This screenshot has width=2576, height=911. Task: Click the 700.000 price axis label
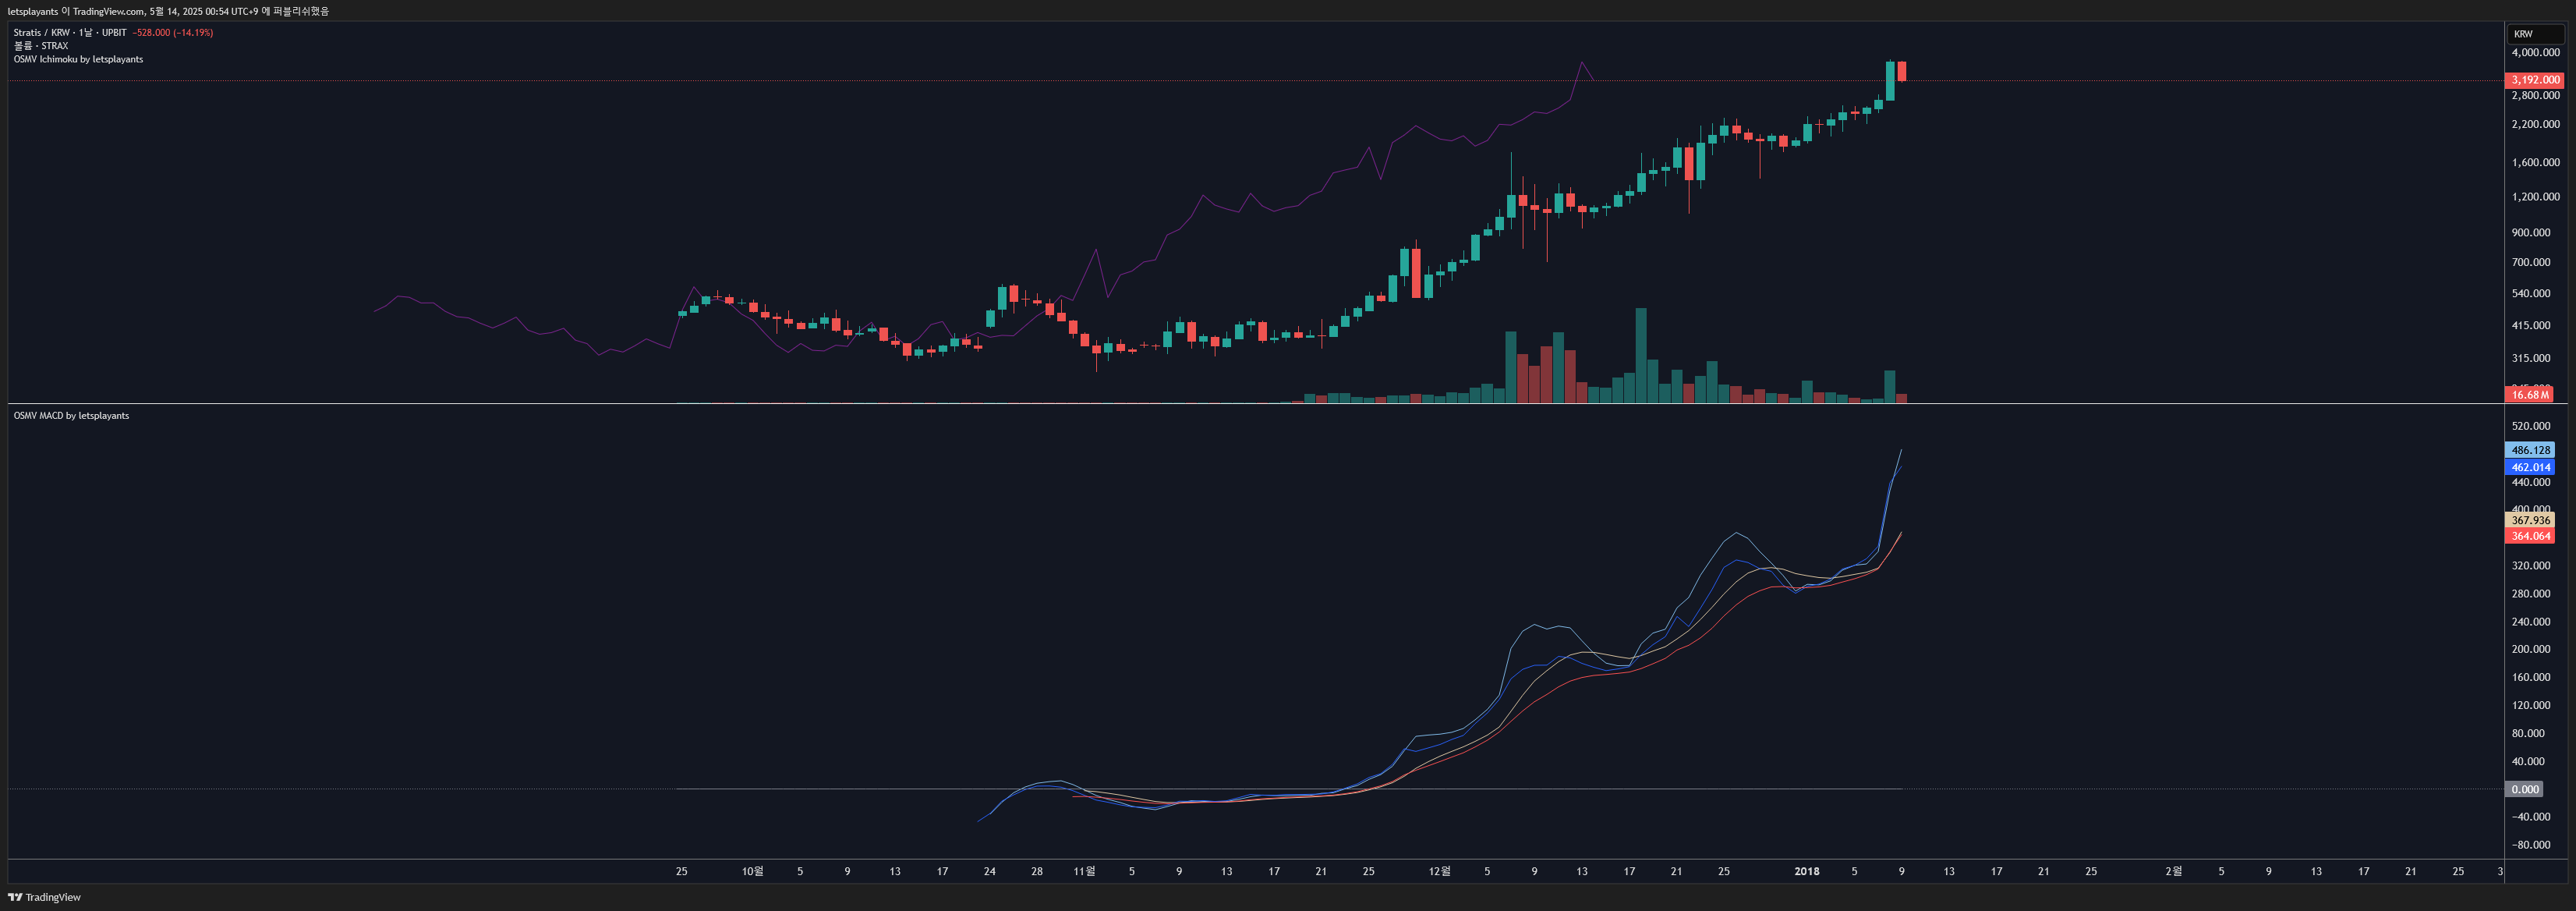click(2530, 262)
